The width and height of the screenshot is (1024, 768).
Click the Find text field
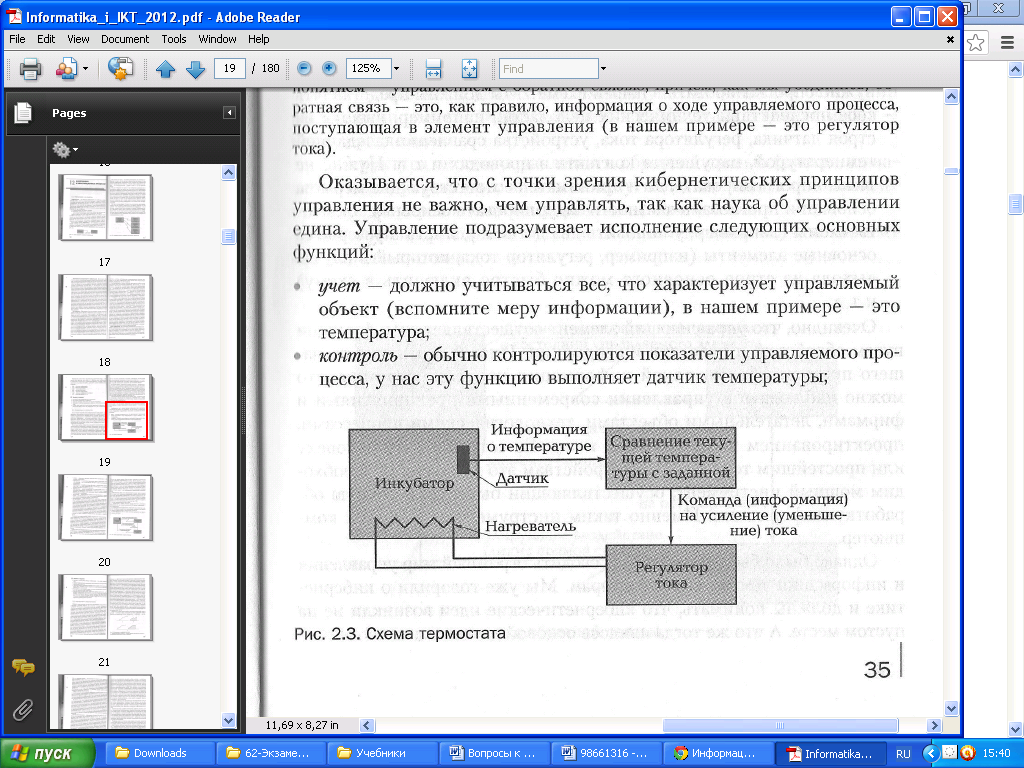[549, 69]
